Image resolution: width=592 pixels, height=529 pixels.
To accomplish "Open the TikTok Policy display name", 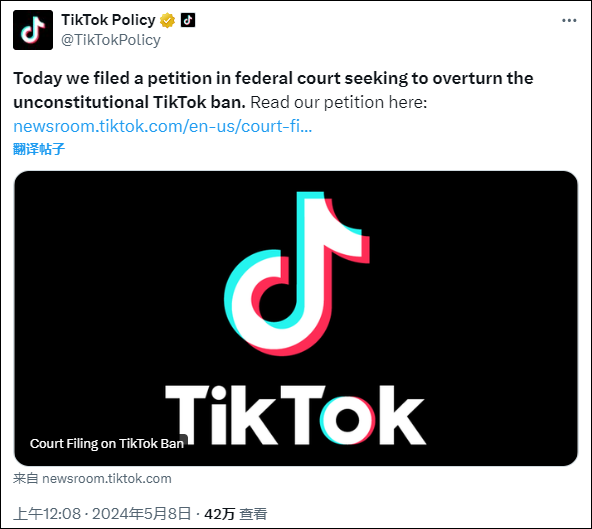I will [108, 20].
